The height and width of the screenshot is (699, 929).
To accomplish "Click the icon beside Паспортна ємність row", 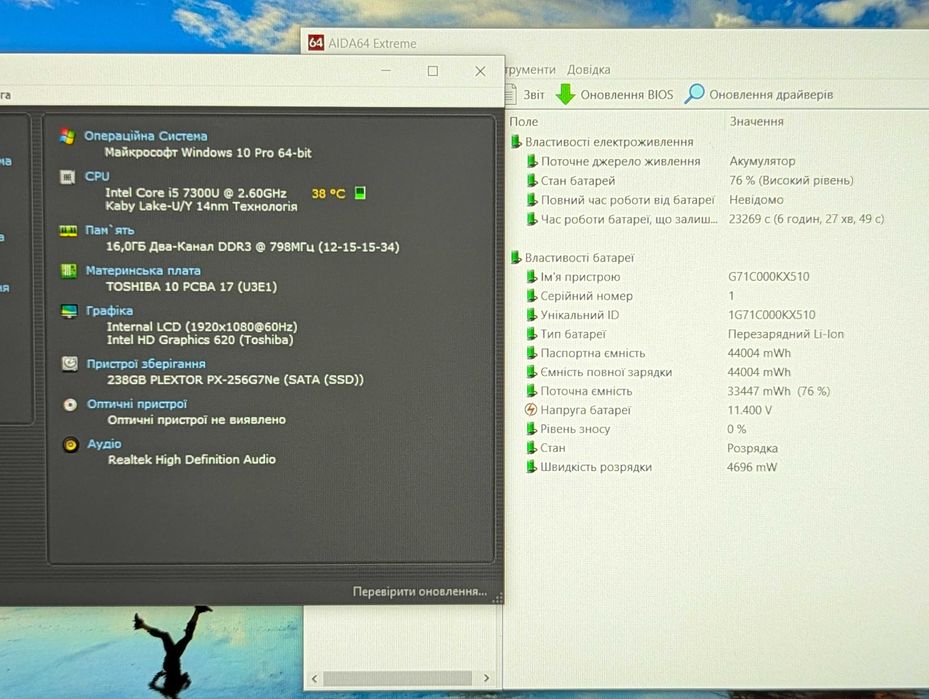I will point(531,352).
